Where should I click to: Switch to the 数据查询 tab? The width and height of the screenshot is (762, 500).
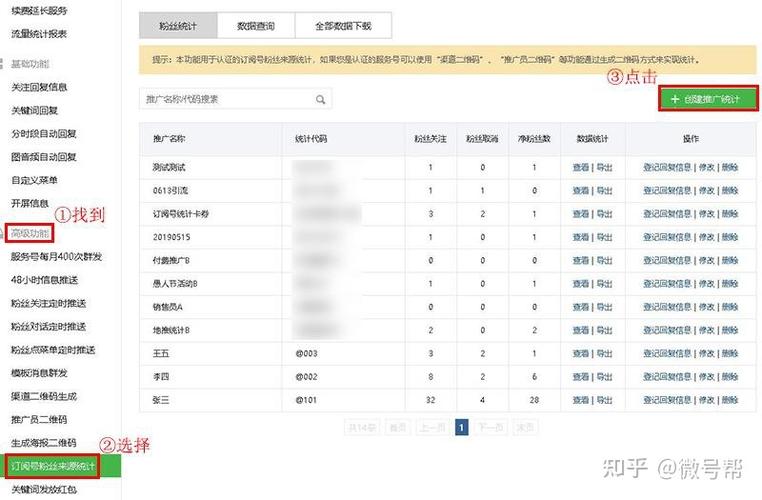(256, 26)
